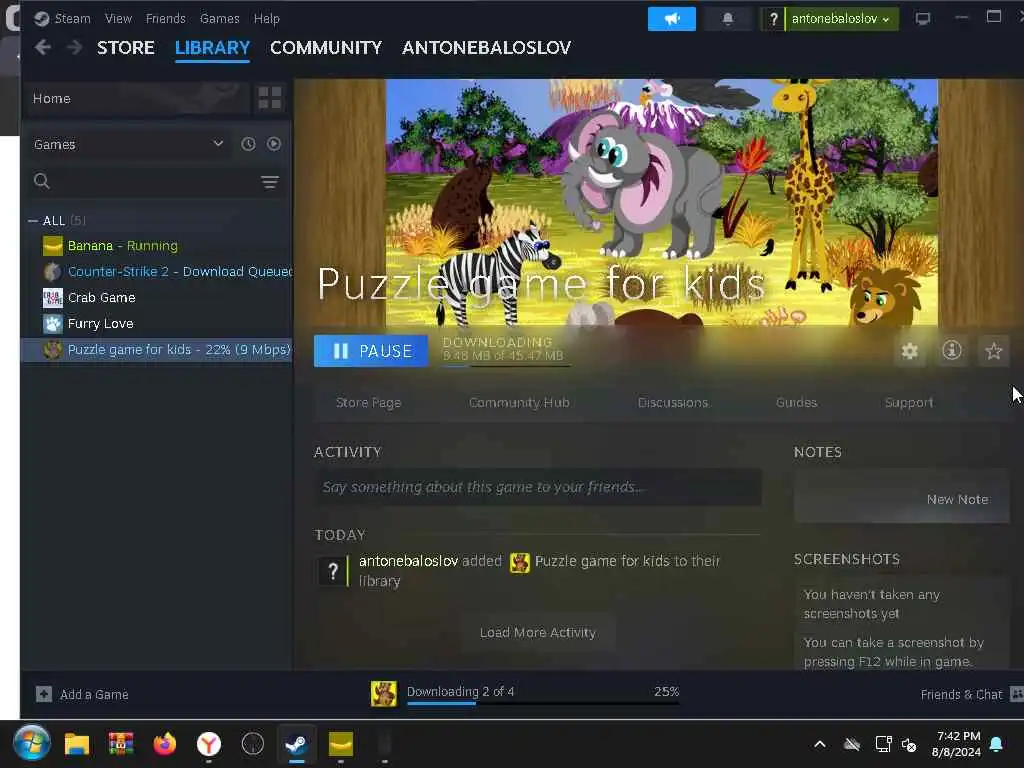Open WinRAR from the taskbar

[x=121, y=744]
